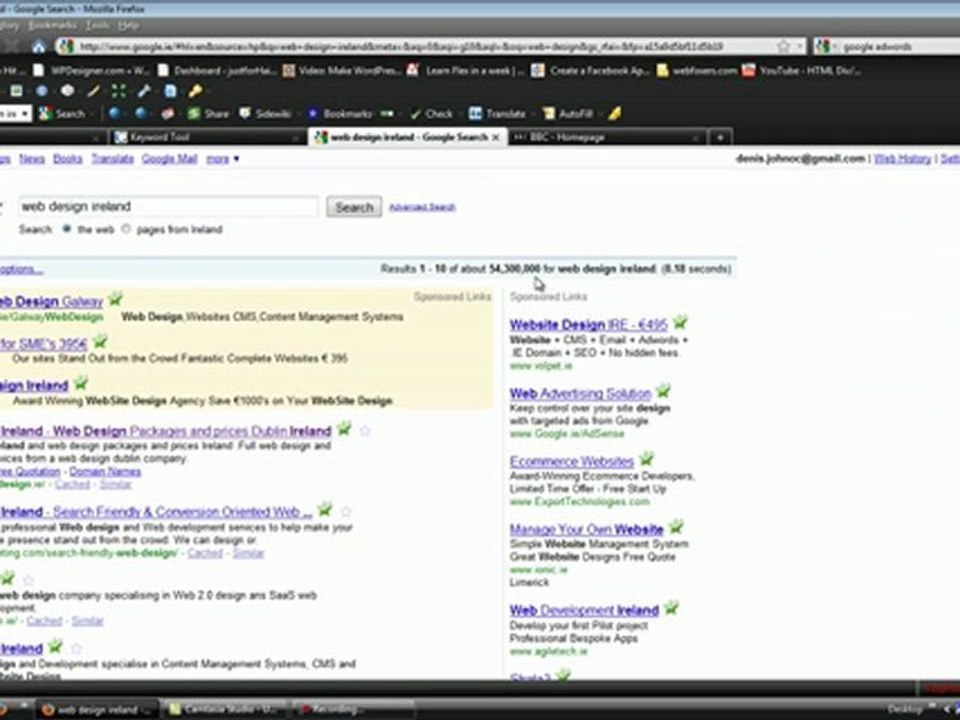Open the Google toolbar search box dropdown

pyautogui.click(x=24, y=114)
